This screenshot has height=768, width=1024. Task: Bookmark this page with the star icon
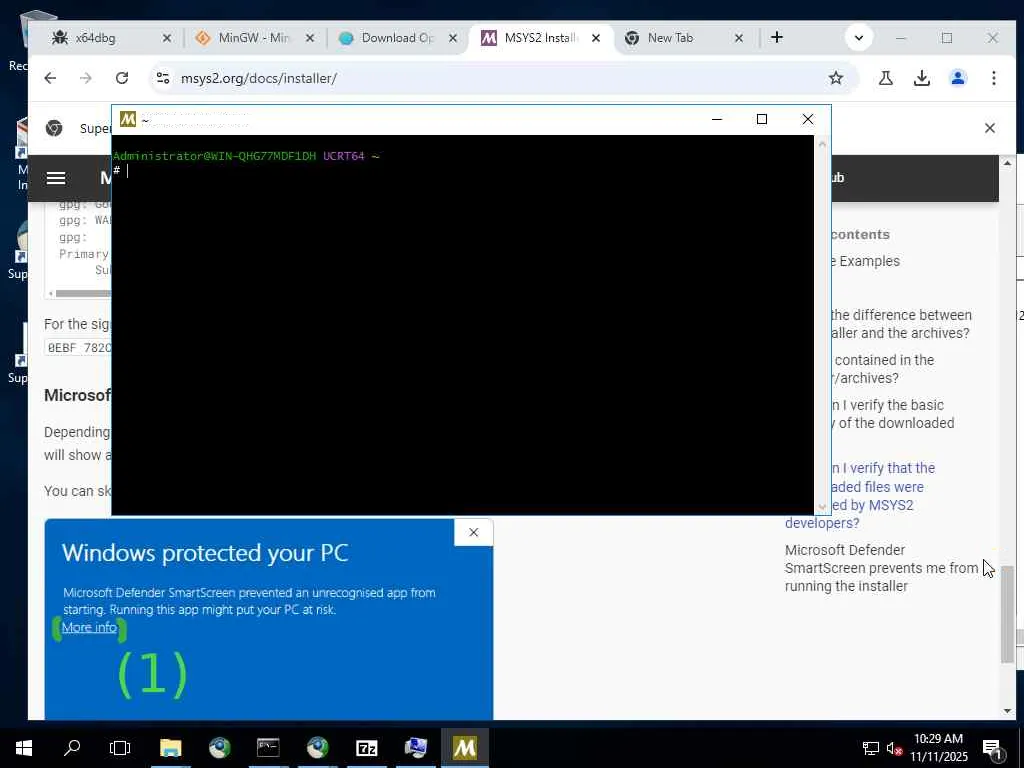[835, 78]
